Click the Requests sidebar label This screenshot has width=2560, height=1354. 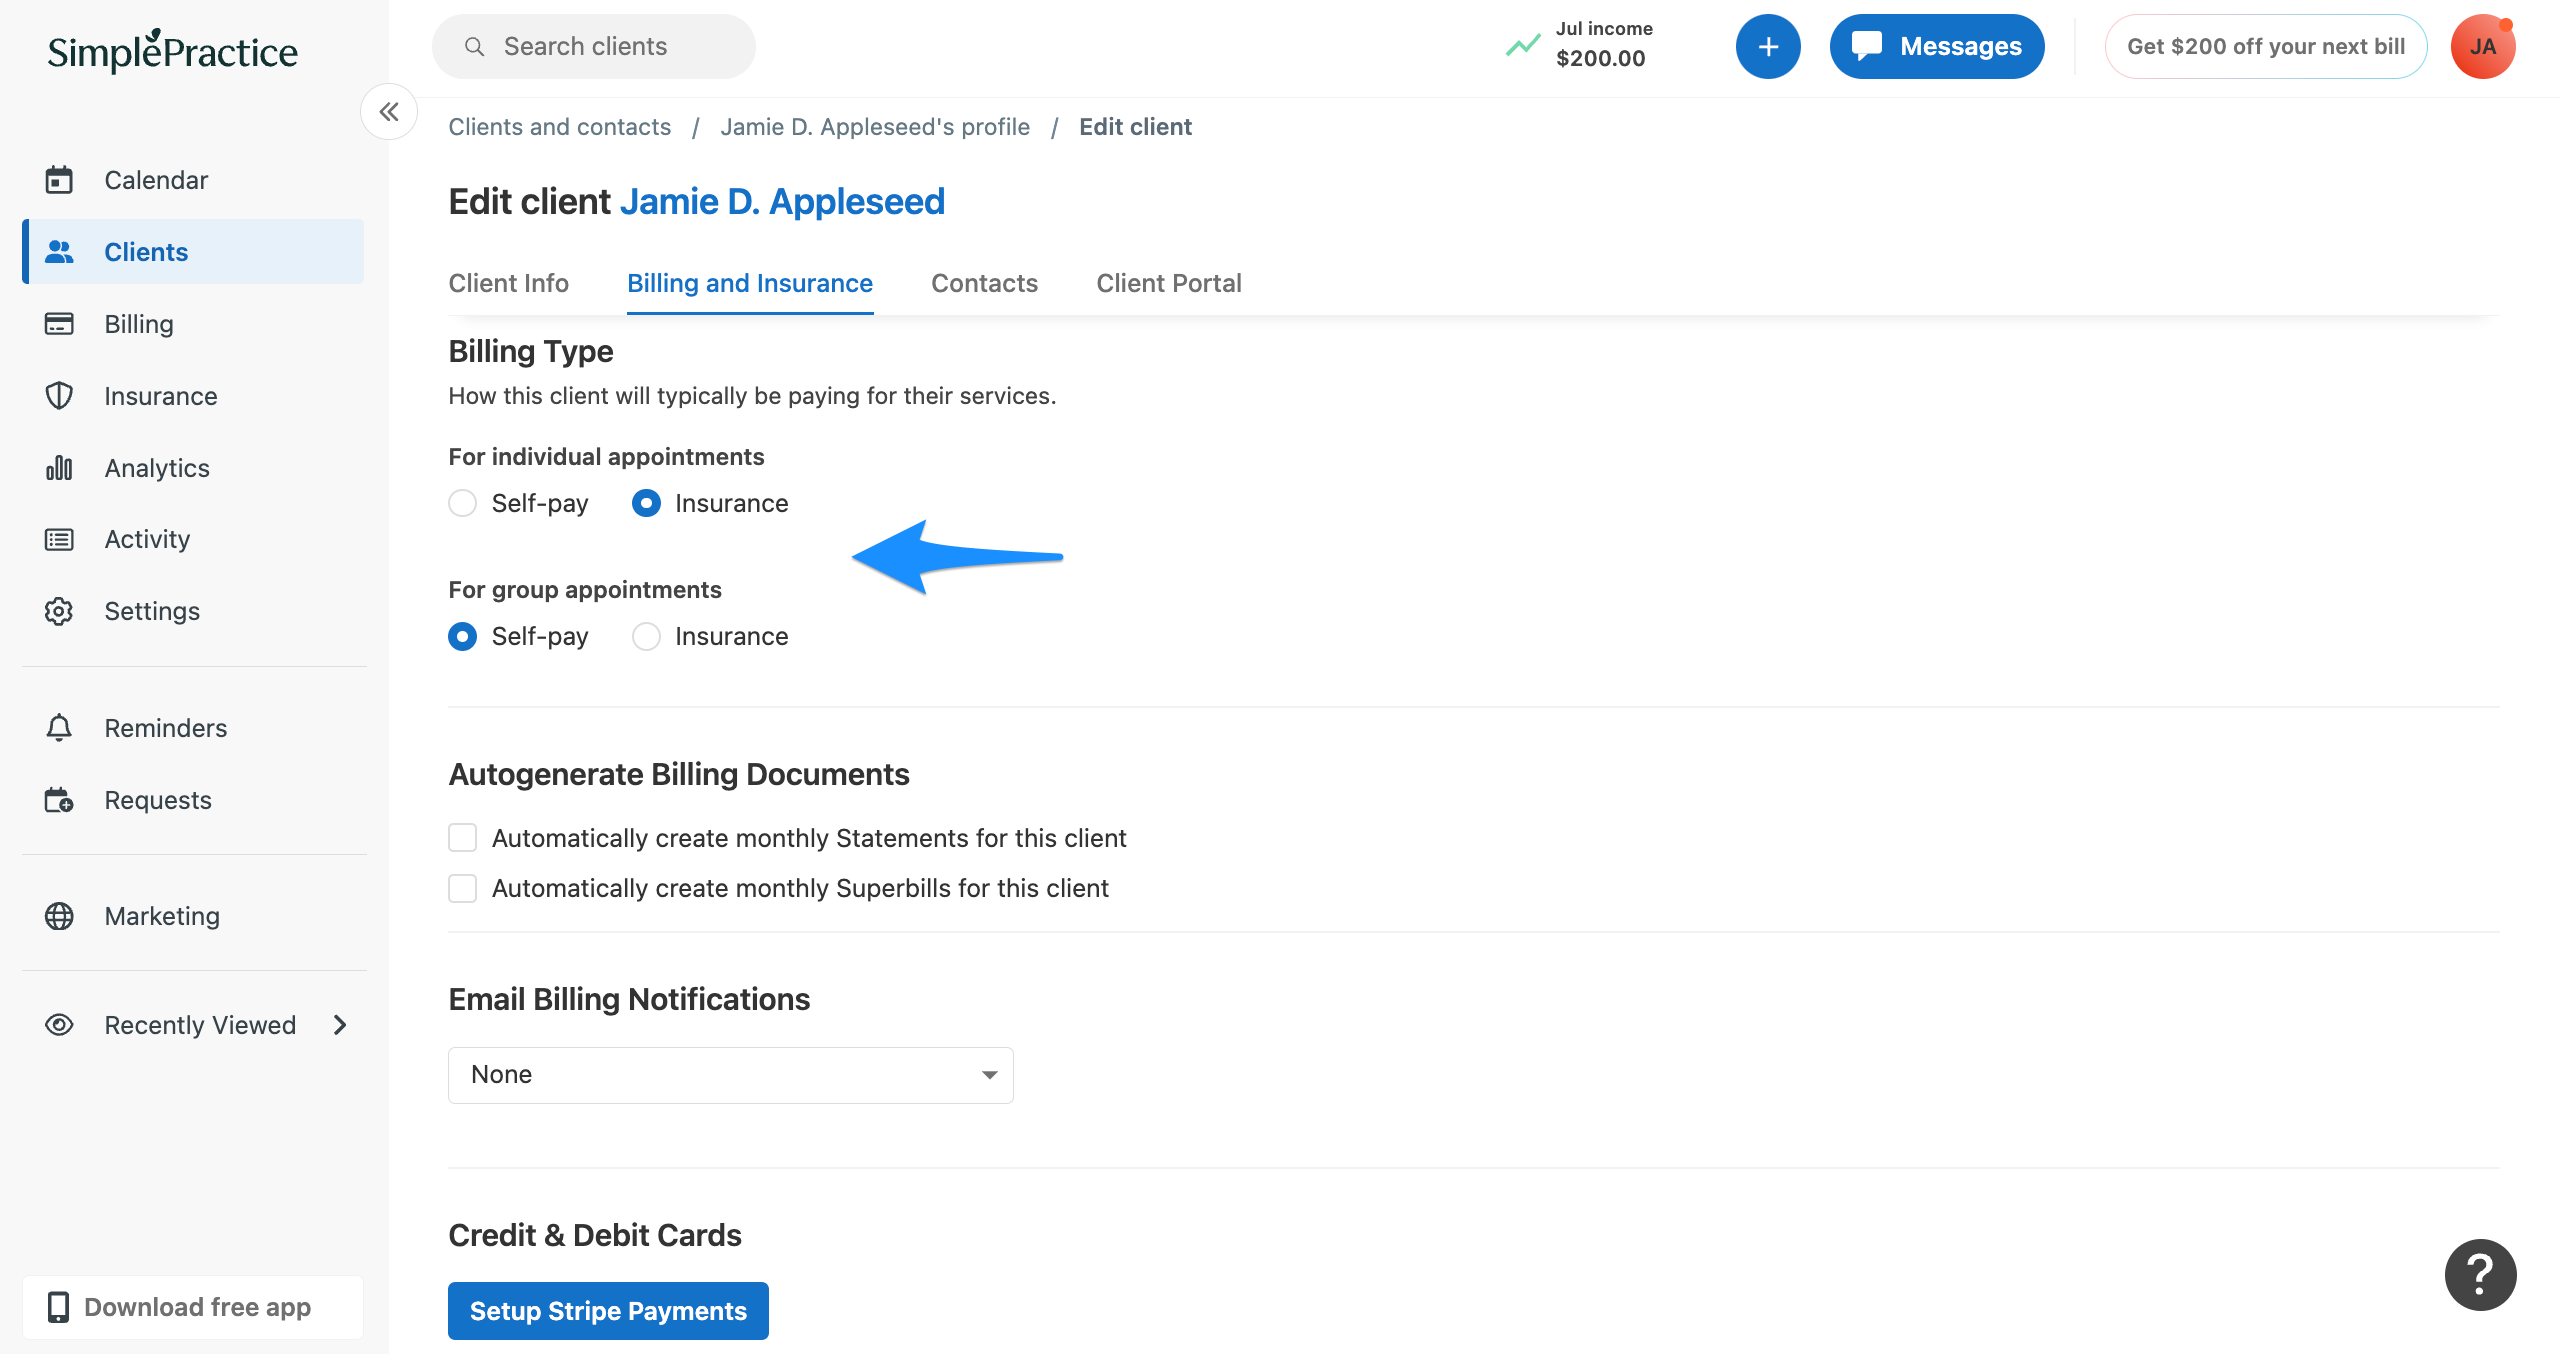tap(158, 800)
